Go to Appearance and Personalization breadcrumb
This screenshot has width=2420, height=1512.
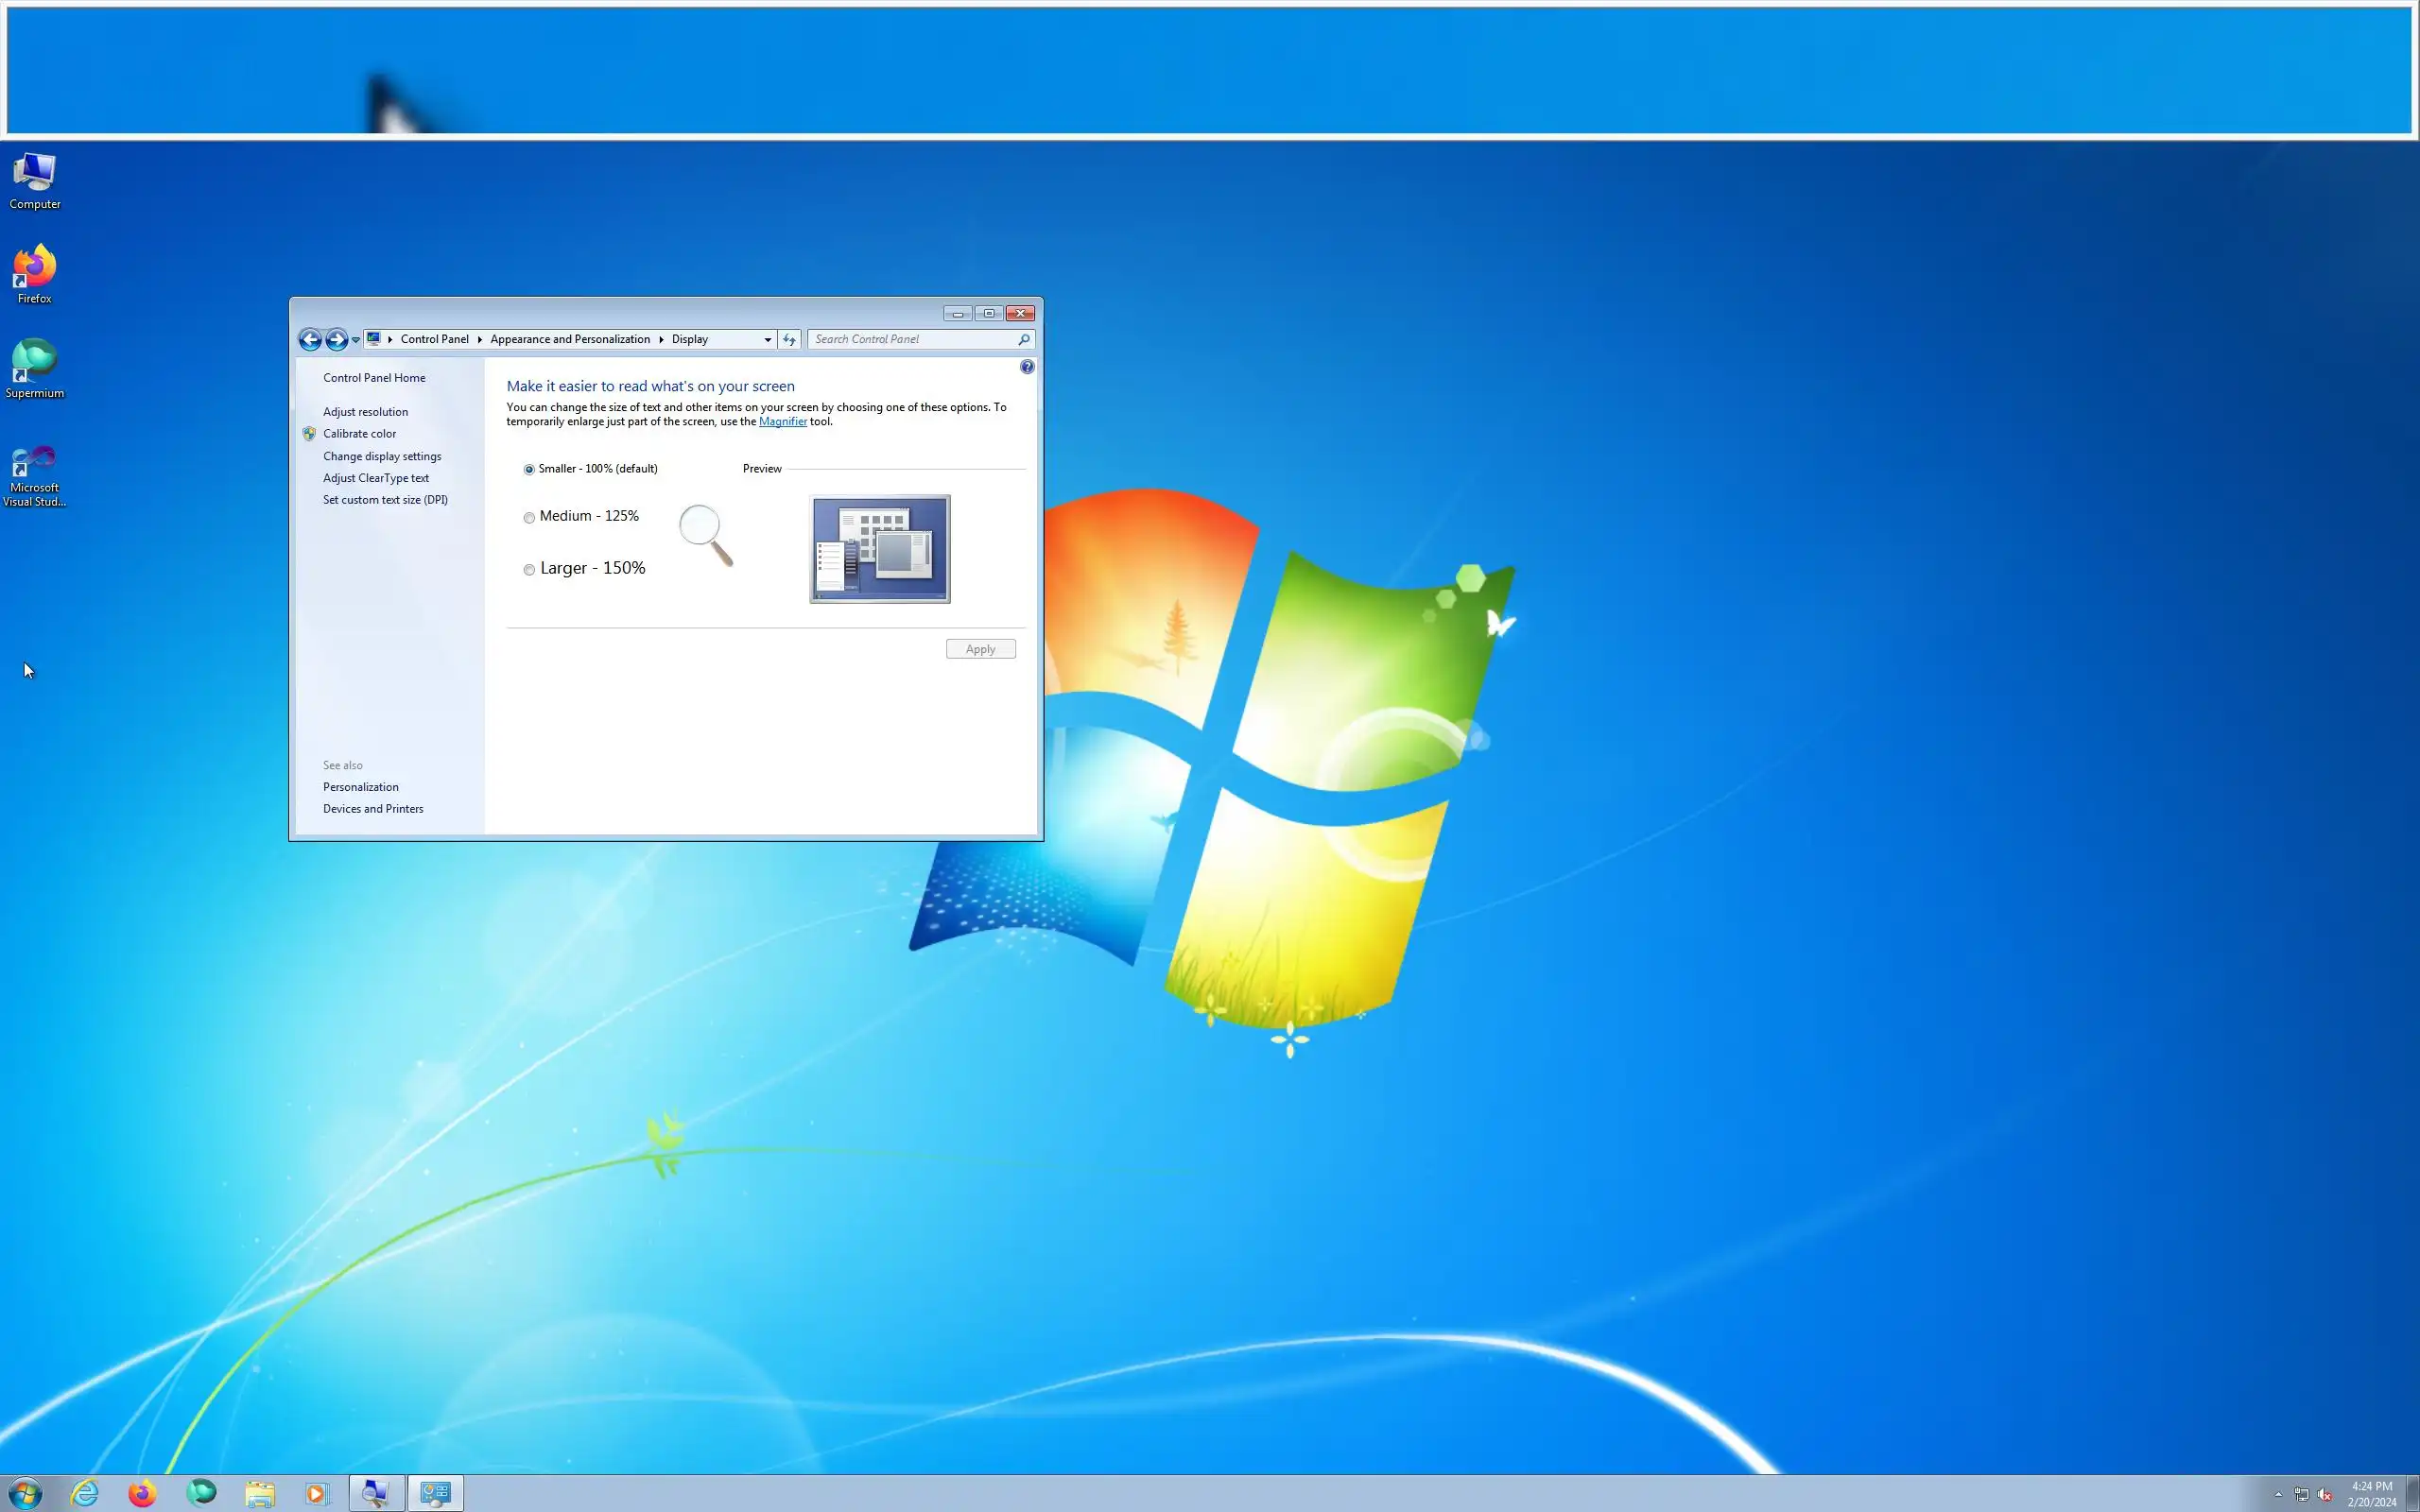[x=570, y=340]
